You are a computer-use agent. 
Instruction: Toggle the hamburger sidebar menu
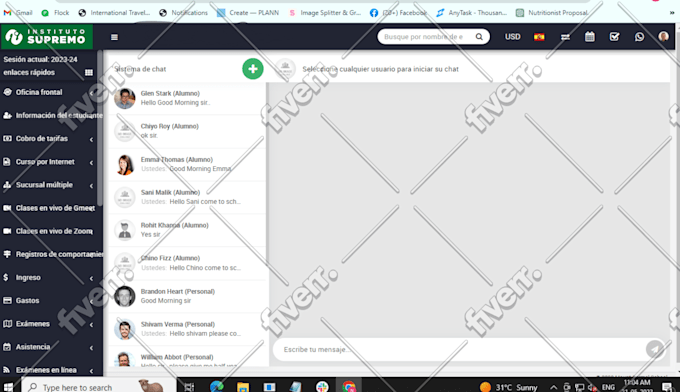point(114,37)
